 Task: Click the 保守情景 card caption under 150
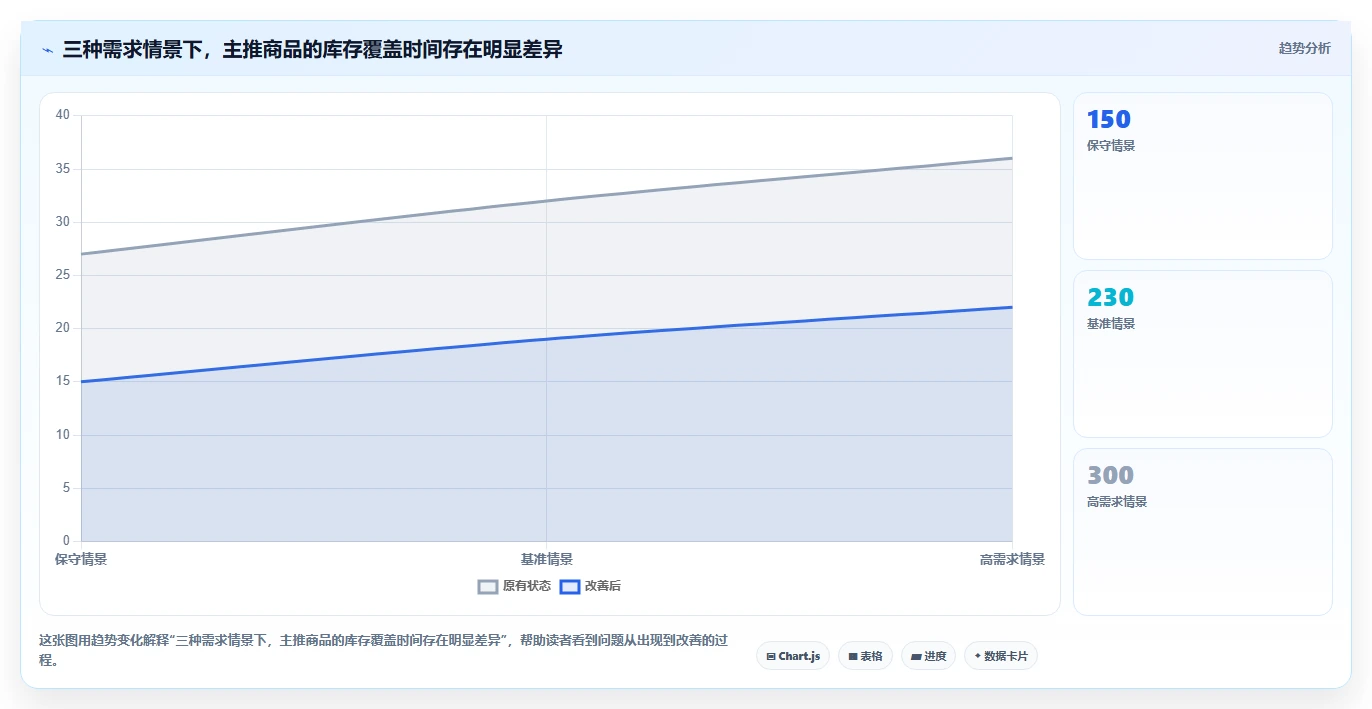(1111, 146)
